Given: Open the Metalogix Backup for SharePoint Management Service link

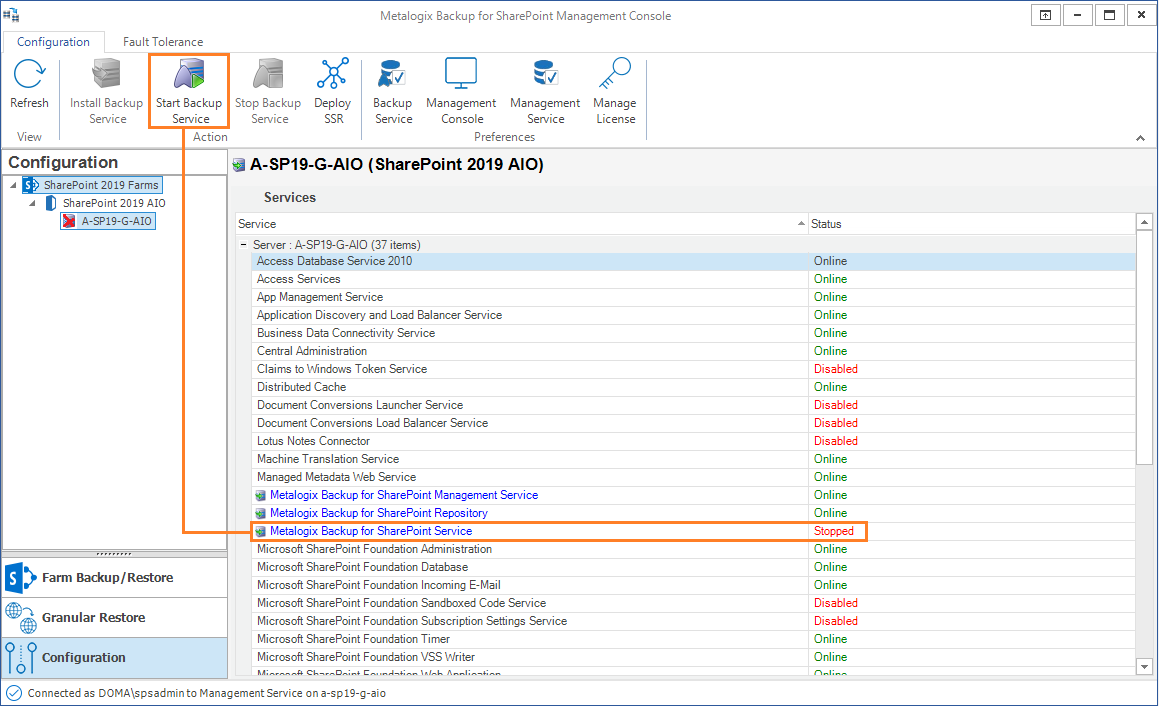Looking at the screenshot, I should point(404,495).
